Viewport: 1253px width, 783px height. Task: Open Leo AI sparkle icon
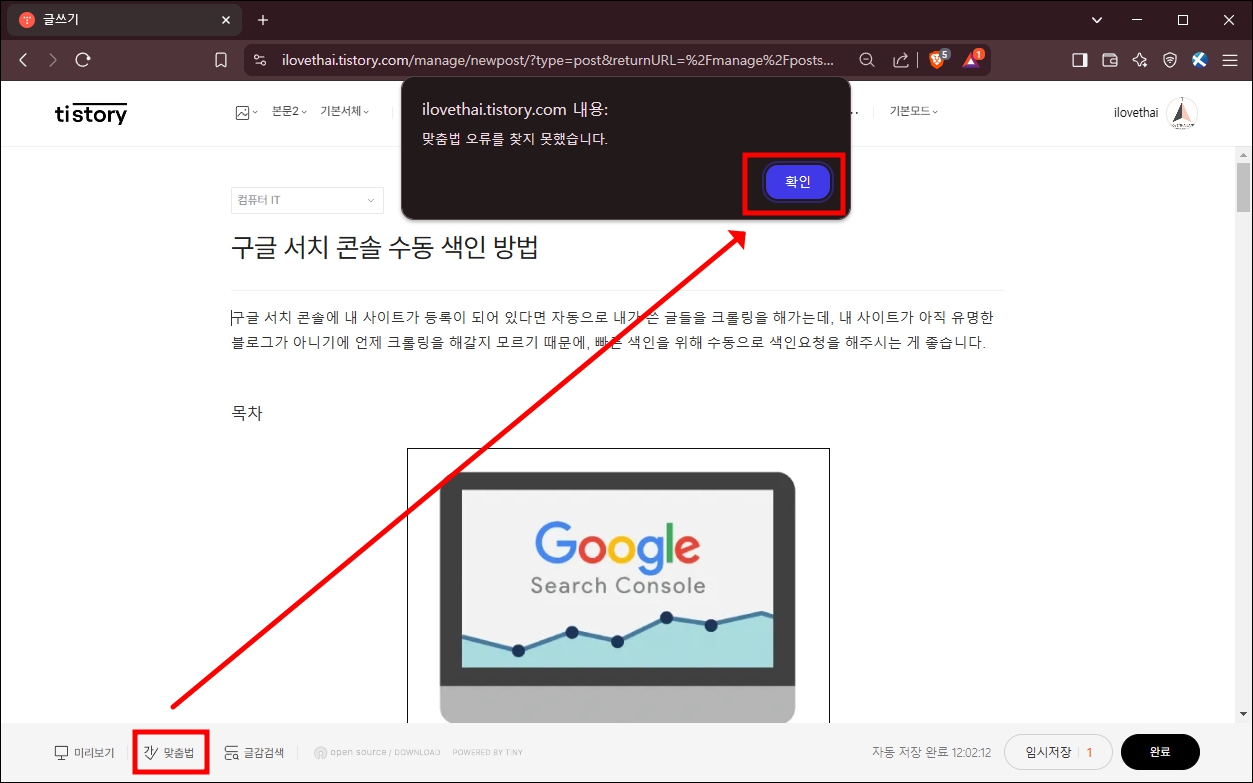tap(1139, 60)
